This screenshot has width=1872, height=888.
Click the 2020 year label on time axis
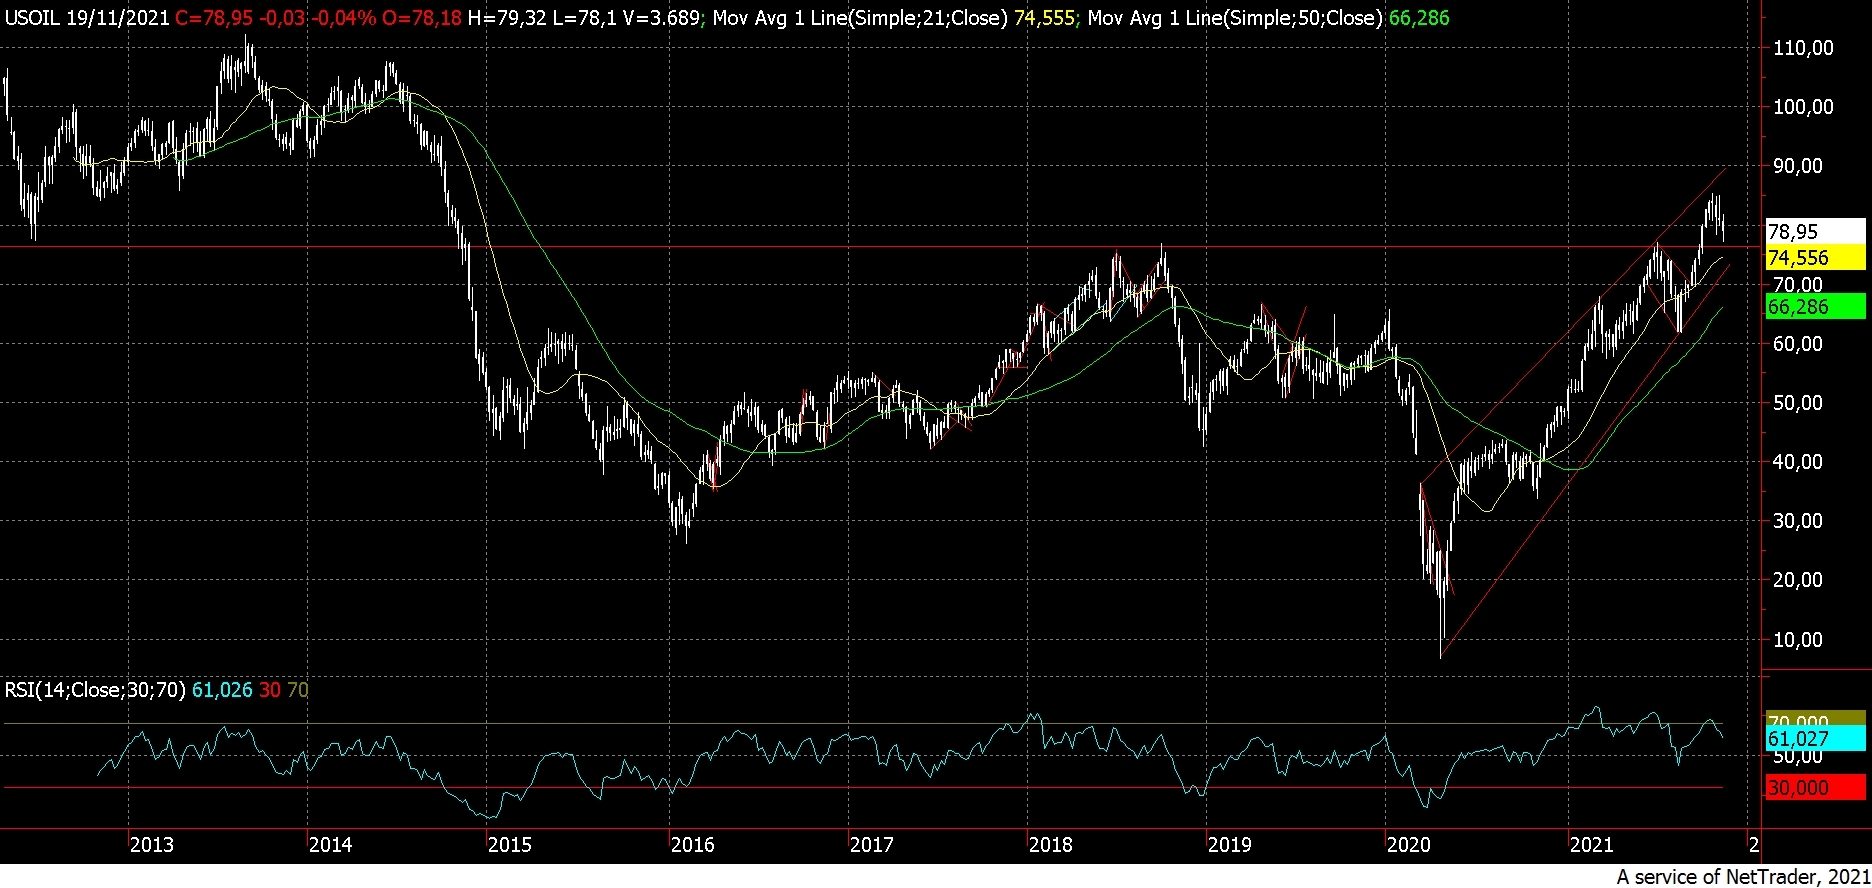click(x=1408, y=845)
